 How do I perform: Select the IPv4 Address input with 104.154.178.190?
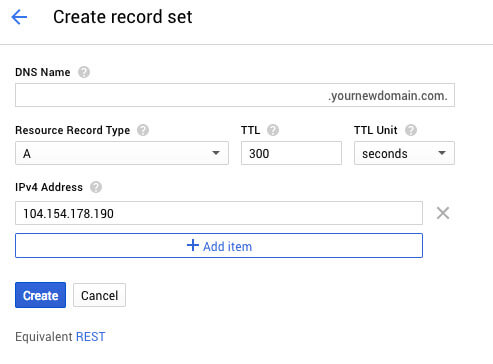pyautogui.click(x=219, y=213)
